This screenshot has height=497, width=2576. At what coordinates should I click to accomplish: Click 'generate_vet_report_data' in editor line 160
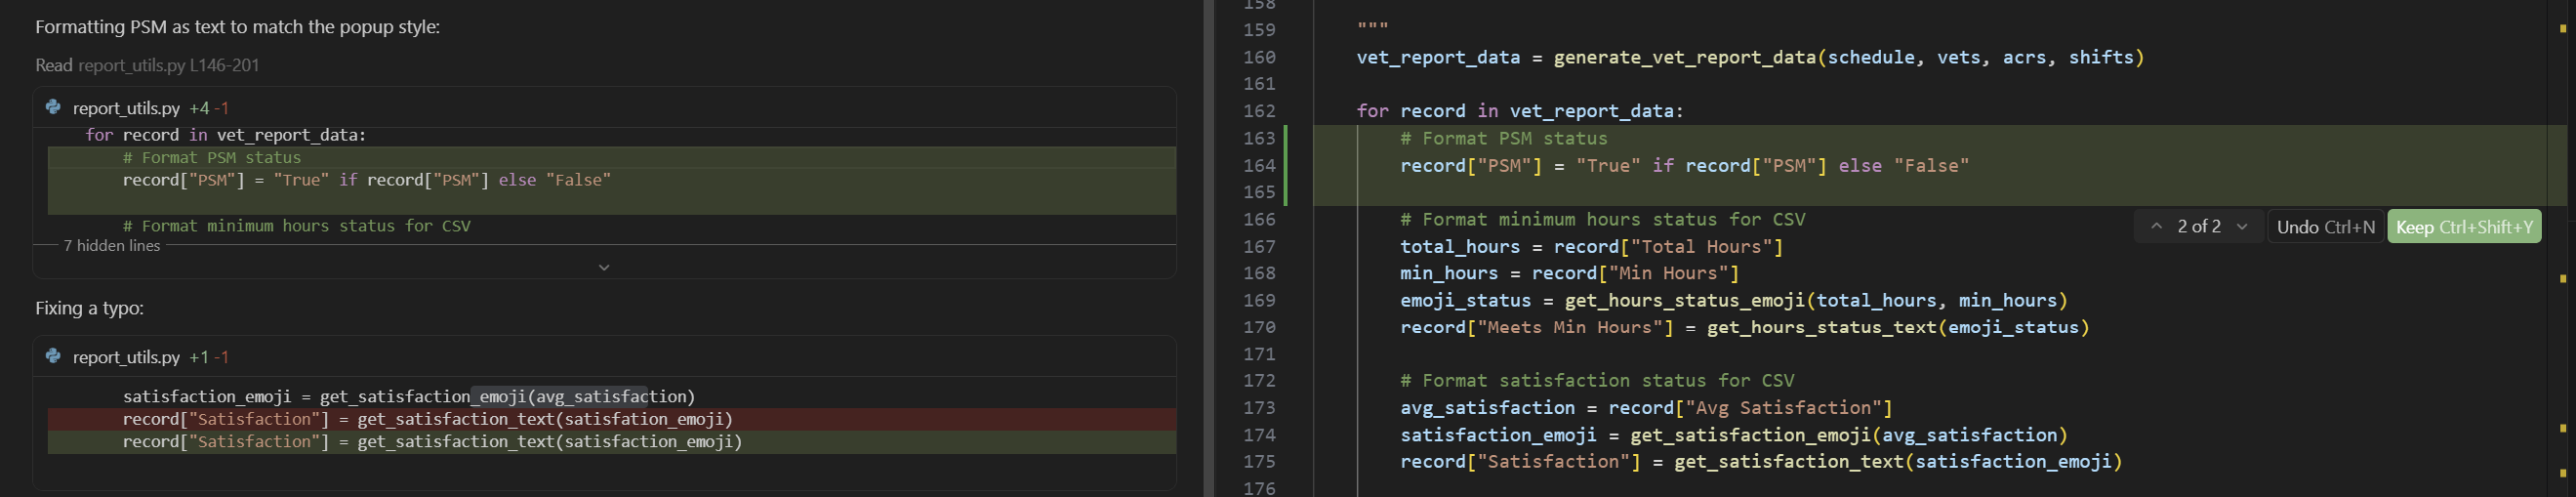pyautogui.click(x=1685, y=57)
